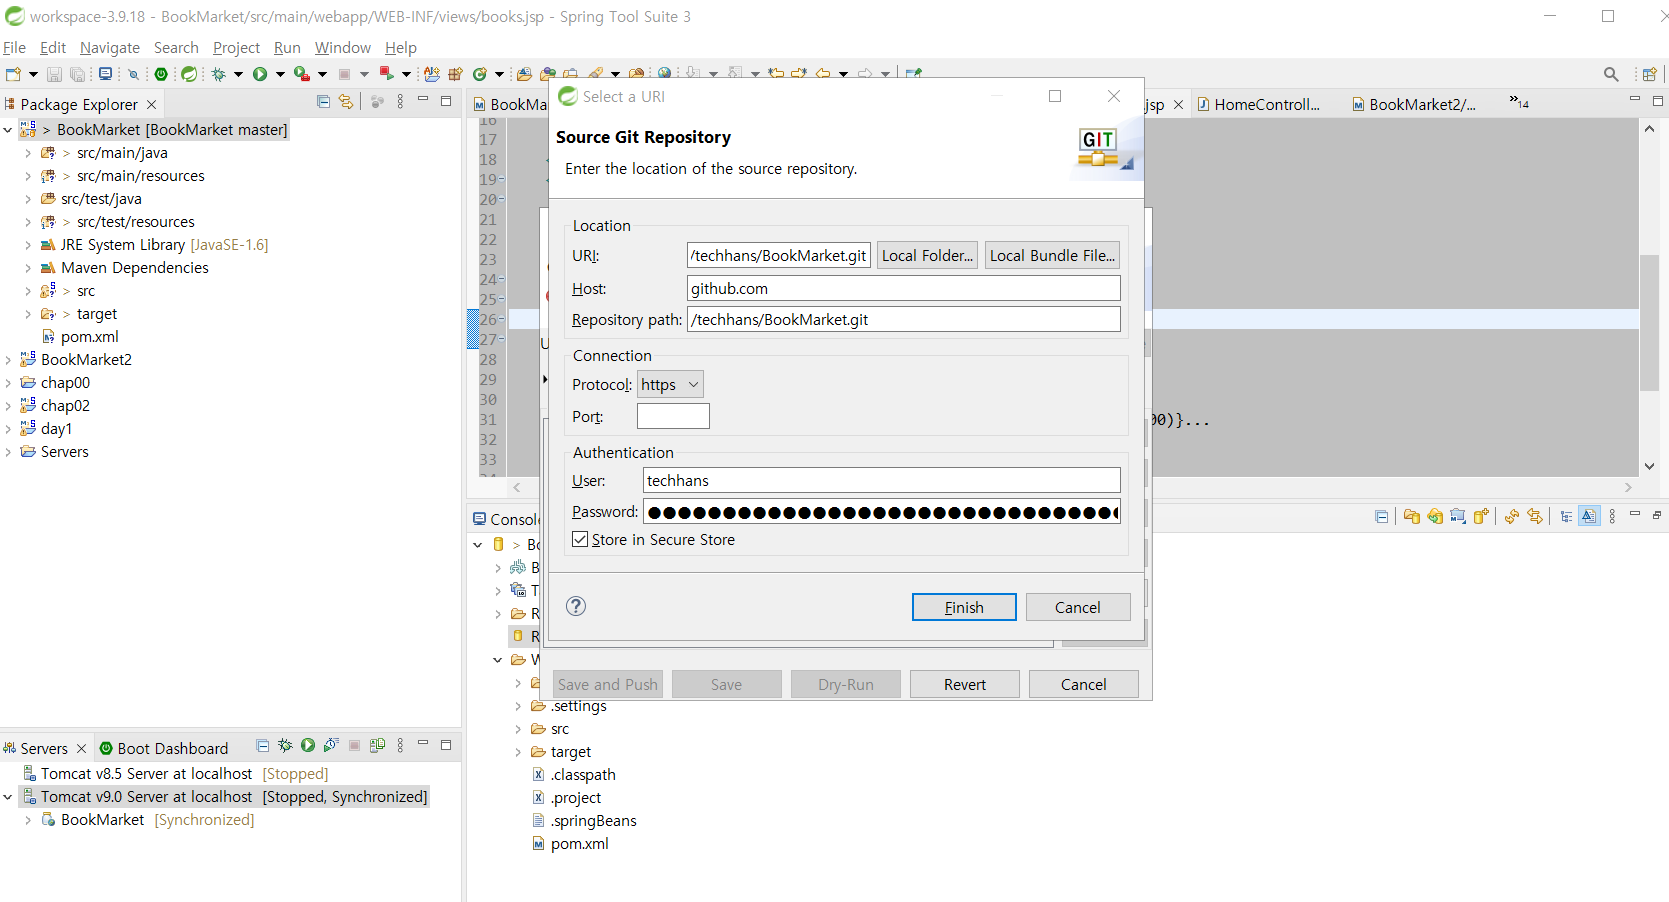Start the server in debug mode icon
Image resolution: width=1669 pixels, height=902 pixels.
[285, 745]
